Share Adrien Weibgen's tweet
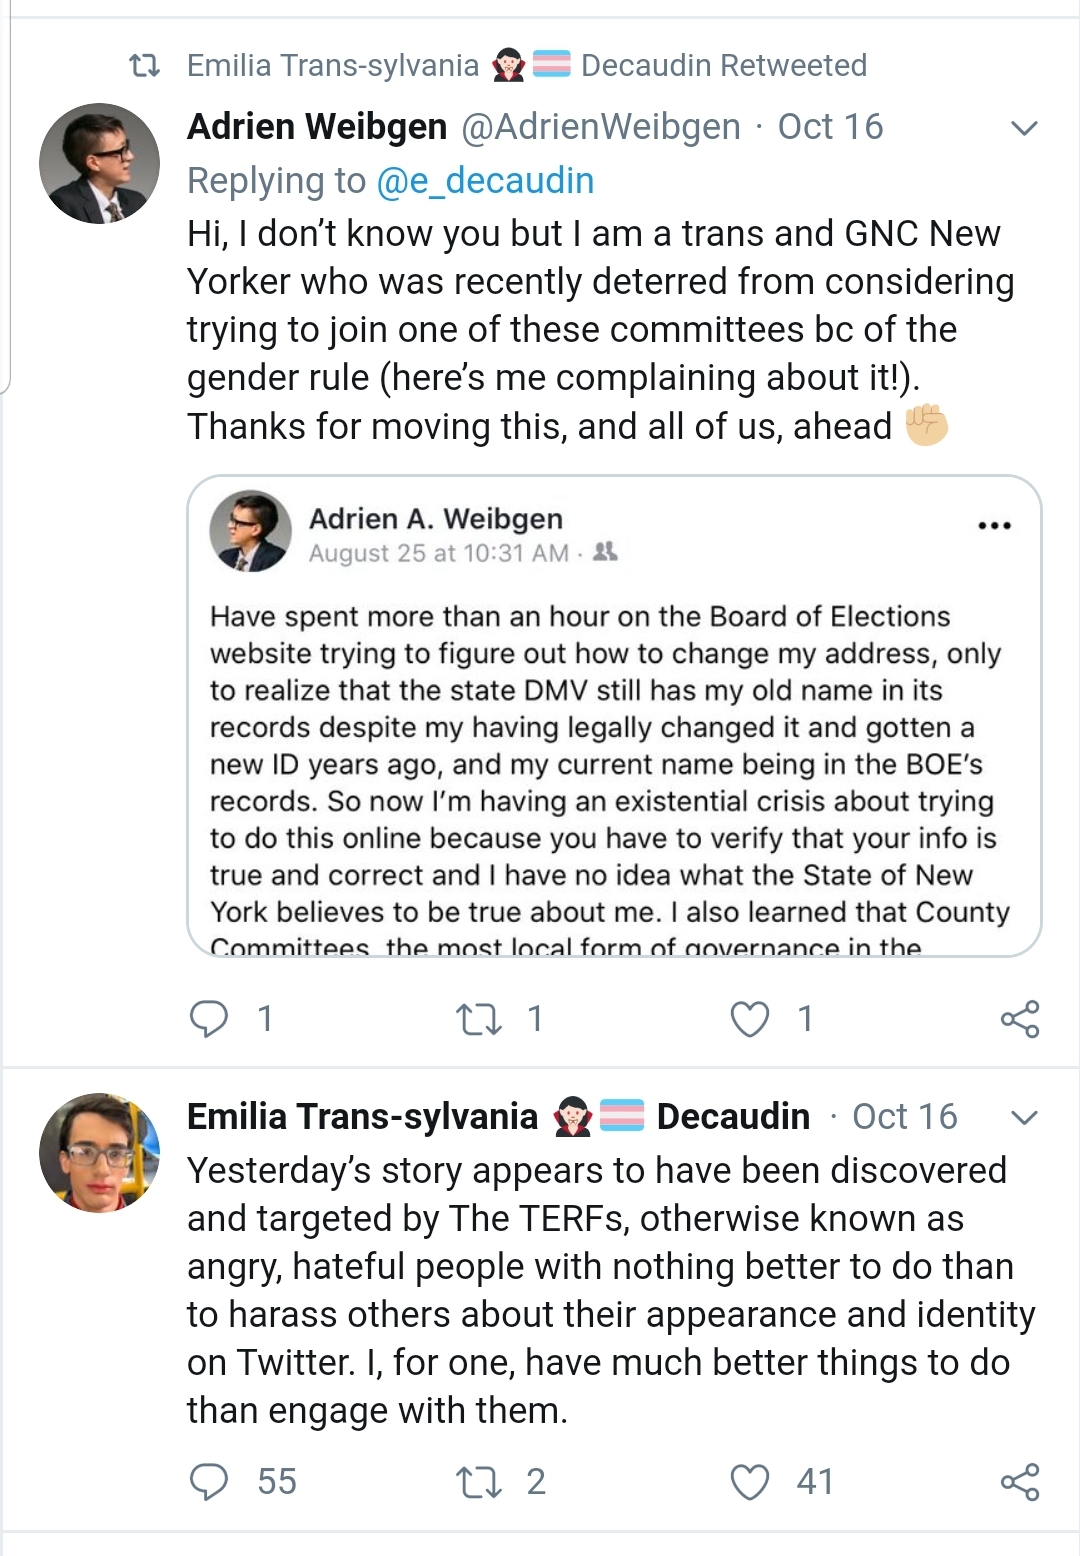1080x1556 pixels. (x=1020, y=1019)
